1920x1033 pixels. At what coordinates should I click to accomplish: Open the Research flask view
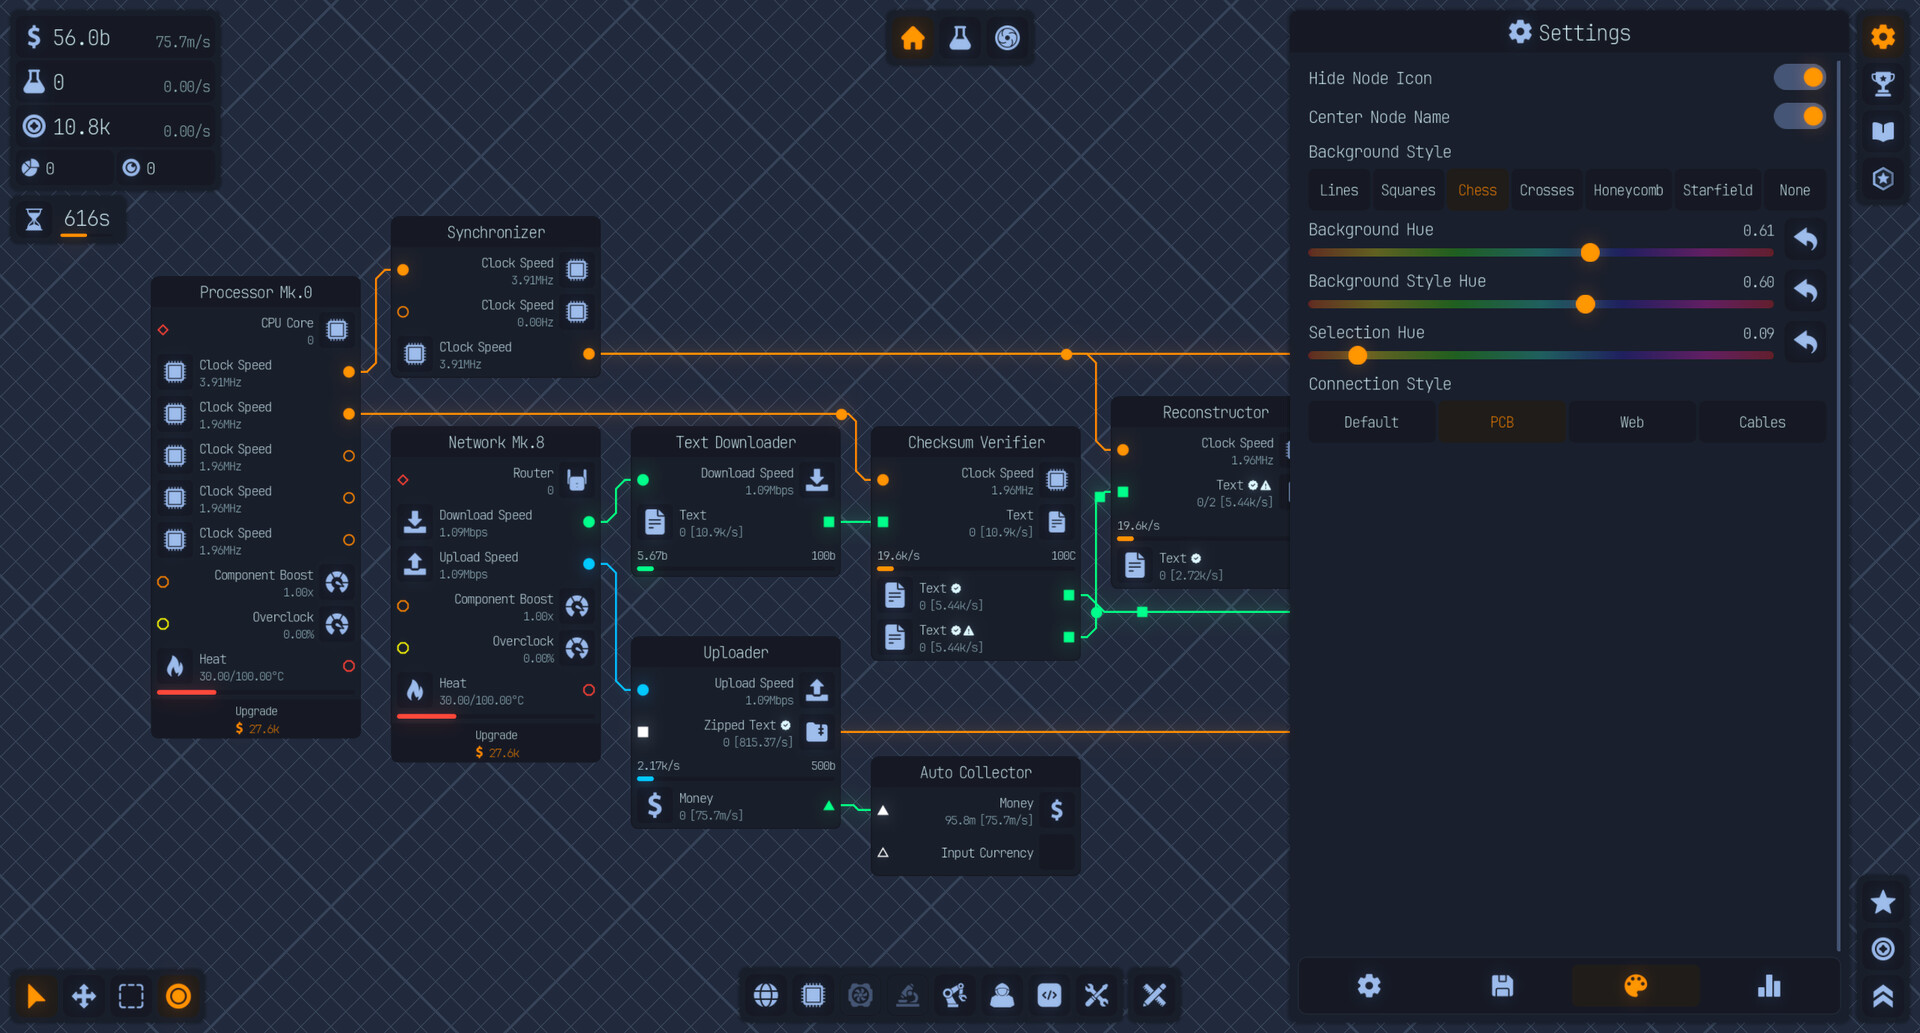point(960,38)
